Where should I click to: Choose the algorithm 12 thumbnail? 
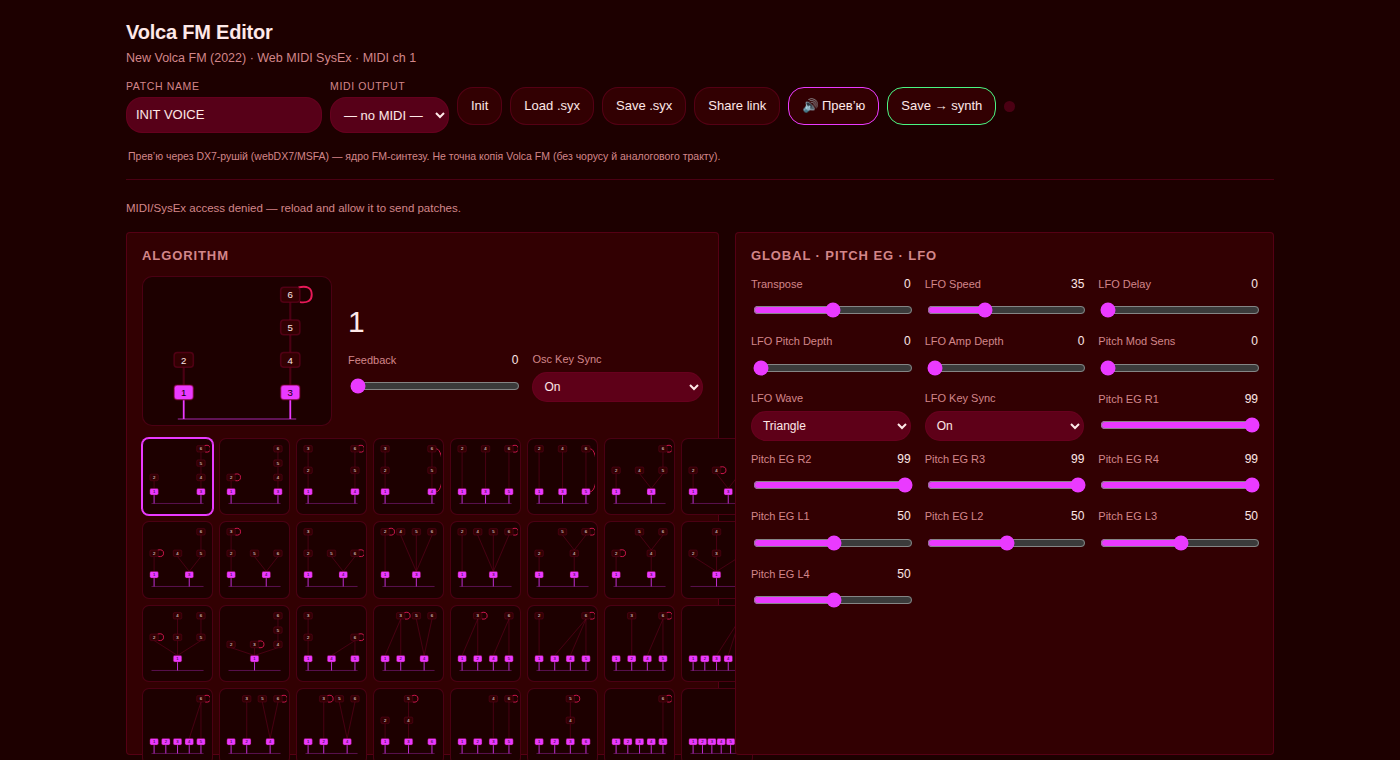(x=408, y=560)
